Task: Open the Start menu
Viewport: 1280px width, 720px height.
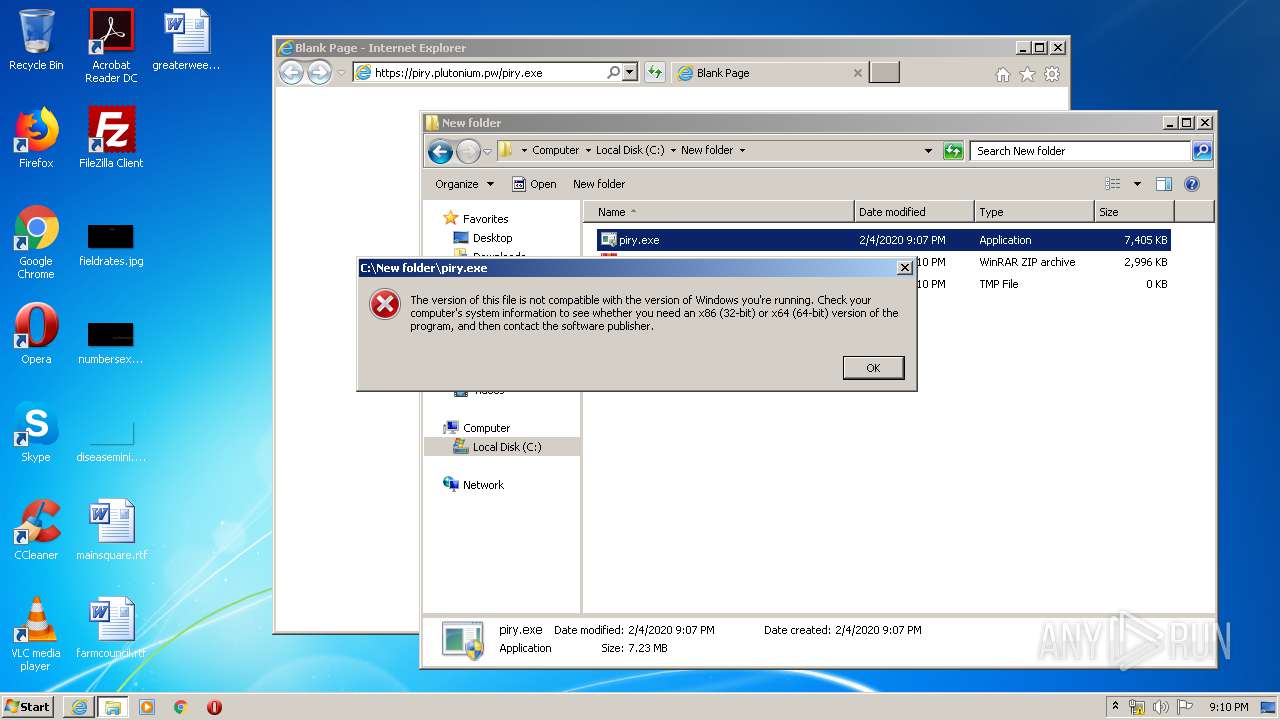Action: tap(28, 706)
